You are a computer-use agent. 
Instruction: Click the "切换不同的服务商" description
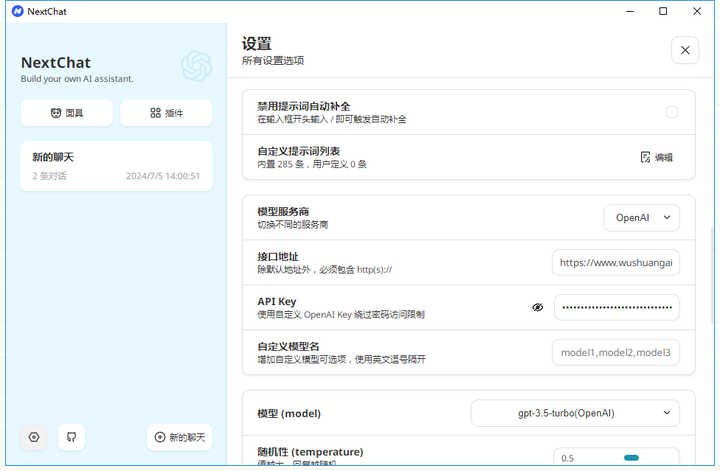292,224
